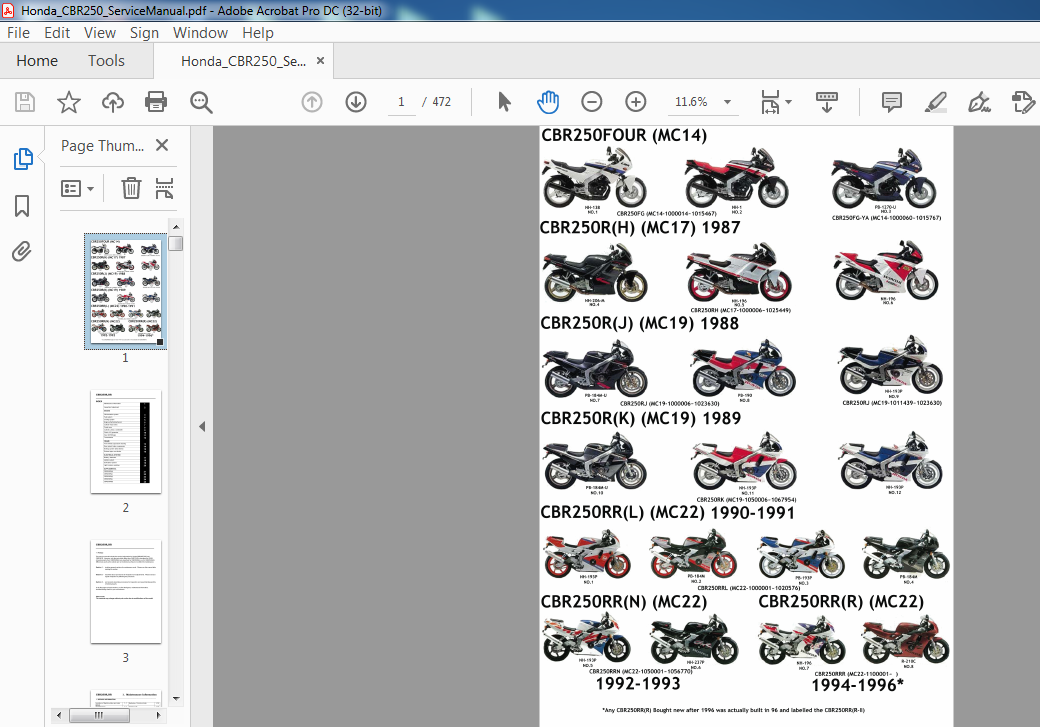The width and height of the screenshot is (1040, 727).
Task: Click the "CBR250R(H) (MC17) 1987" heading
Action: click(x=640, y=228)
